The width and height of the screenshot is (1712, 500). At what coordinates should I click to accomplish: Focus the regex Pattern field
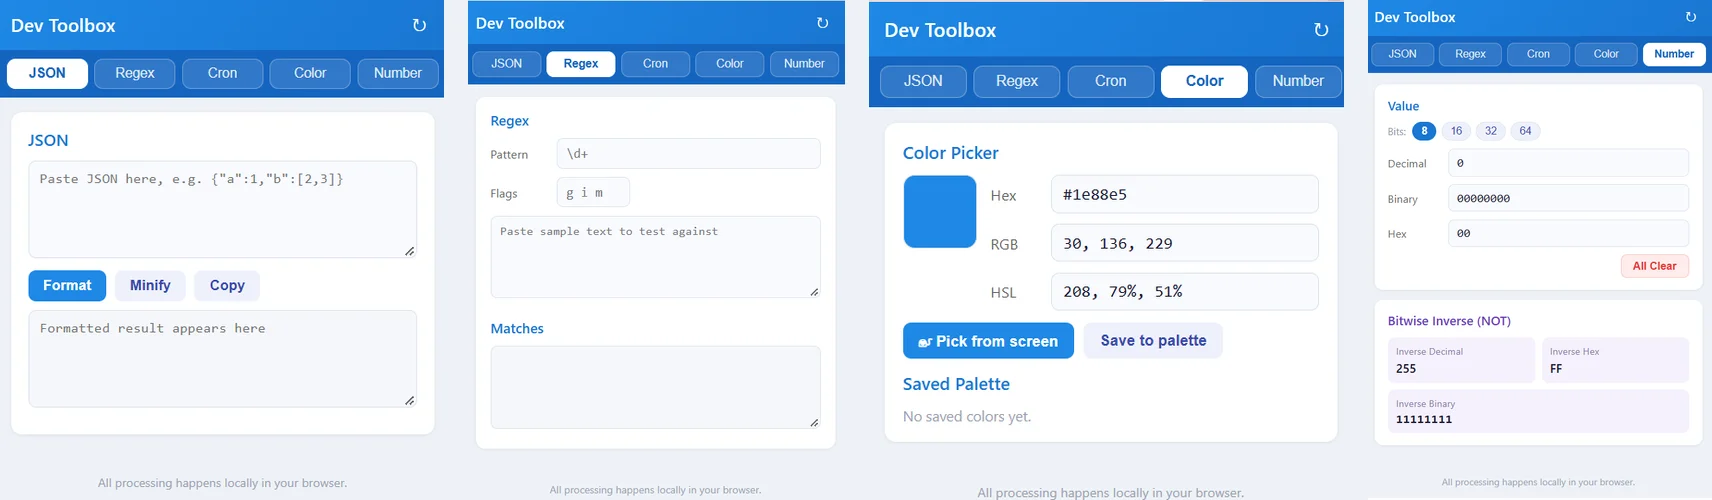tap(688, 154)
